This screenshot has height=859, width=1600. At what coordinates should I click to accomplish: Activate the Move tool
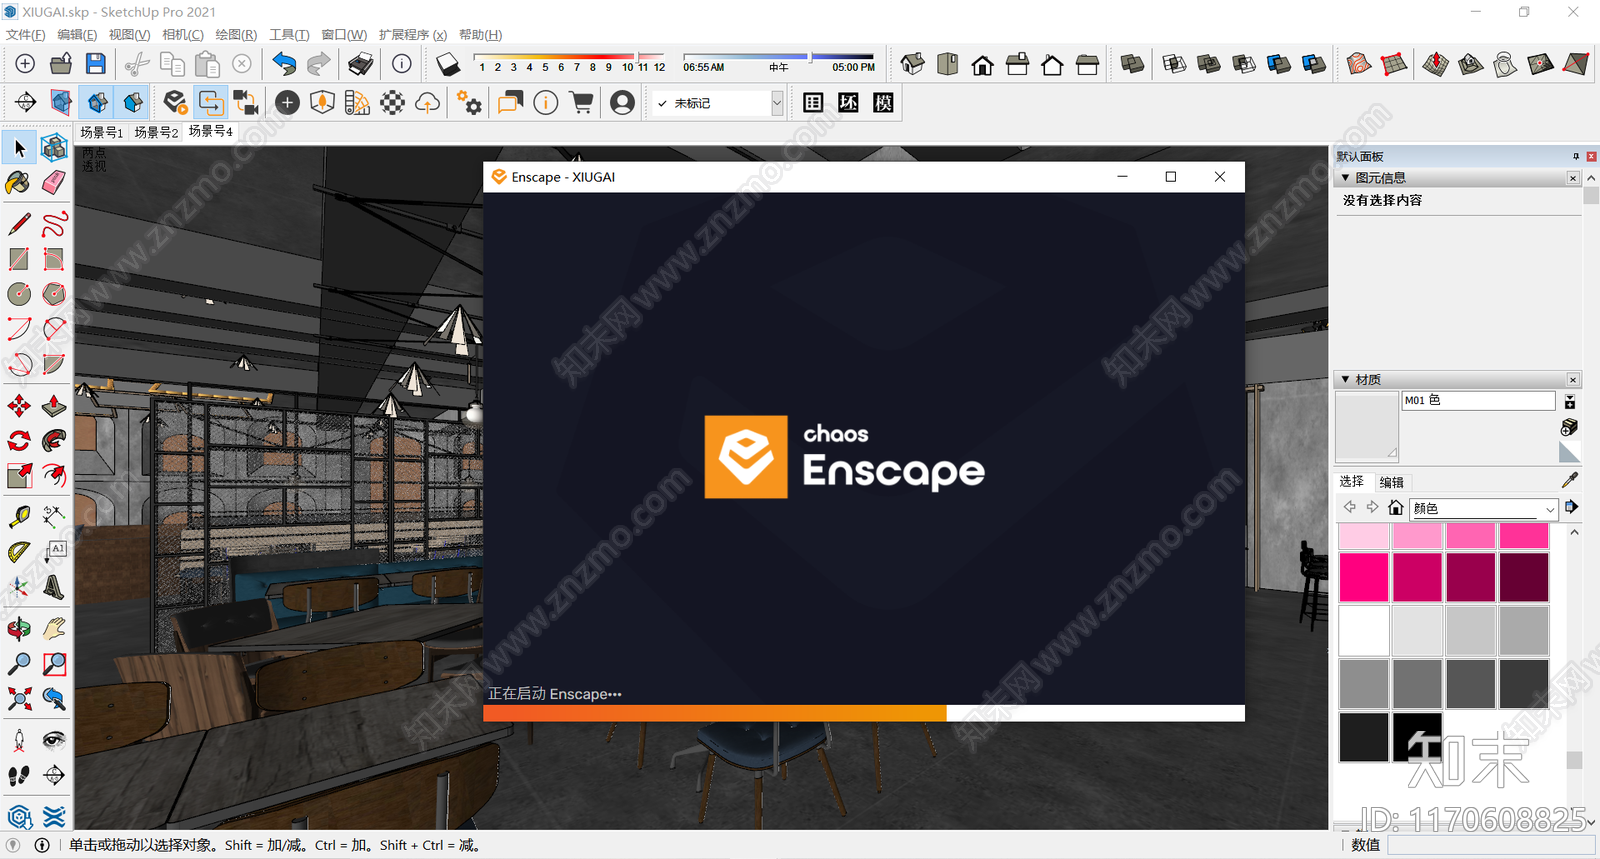coord(19,406)
